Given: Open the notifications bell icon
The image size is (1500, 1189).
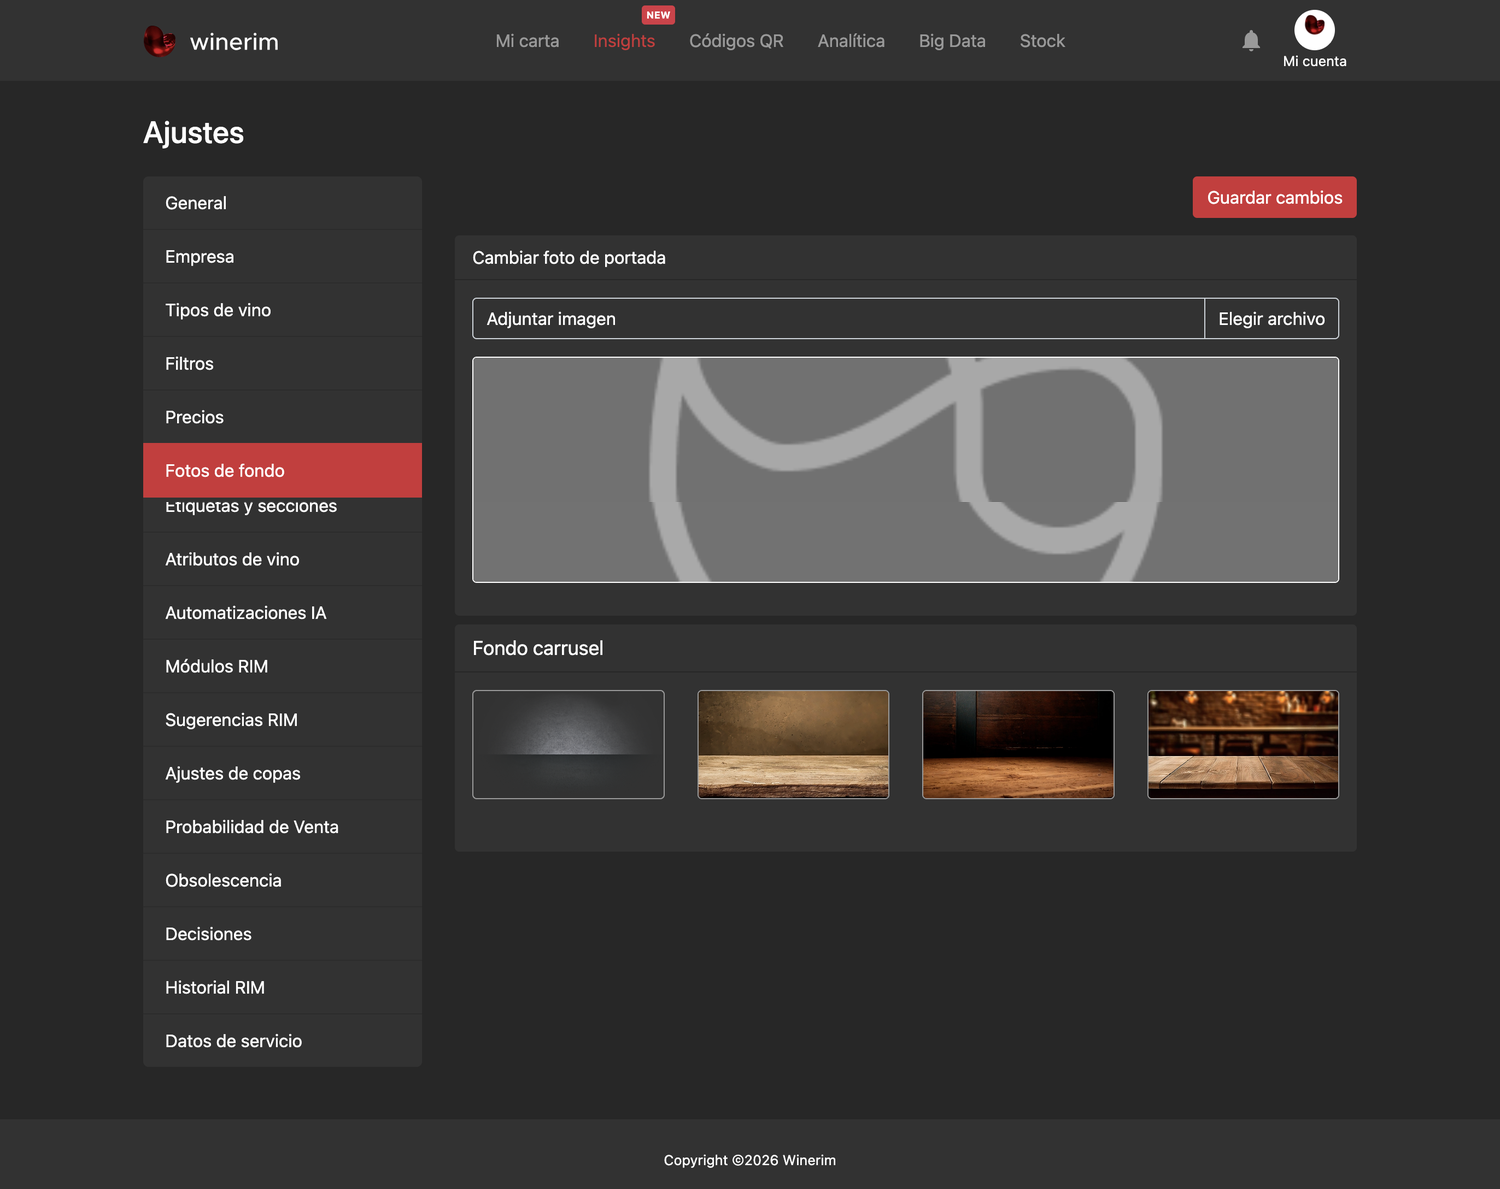Looking at the screenshot, I should [1250, 41].
